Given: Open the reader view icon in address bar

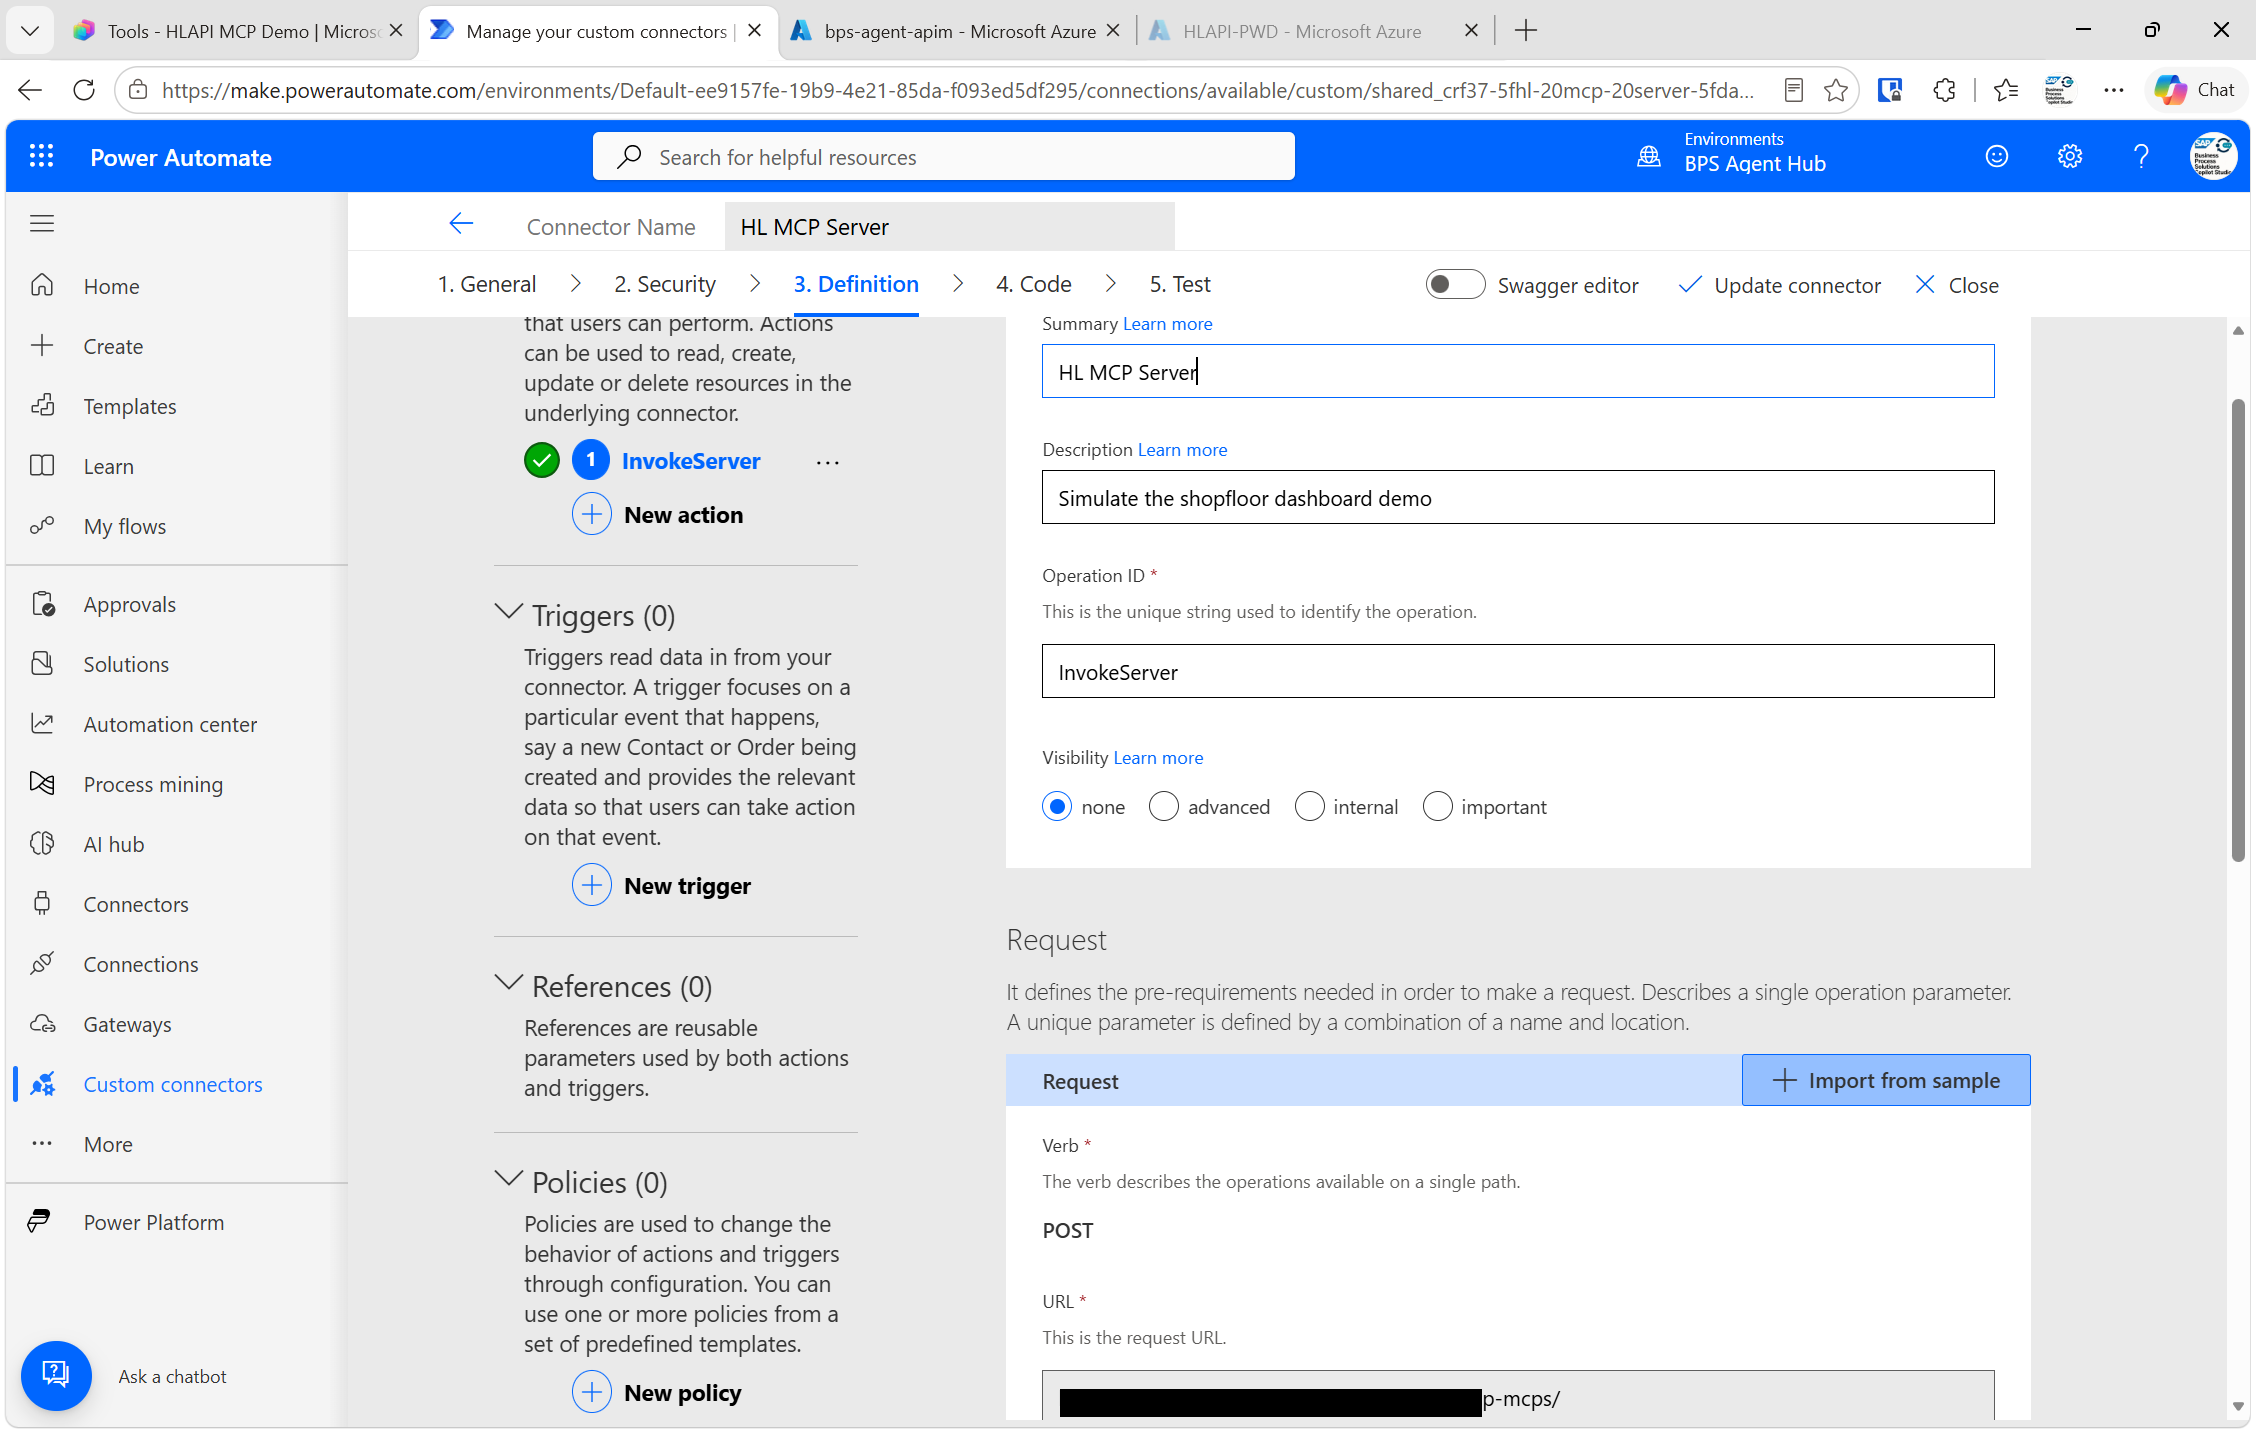Looking at the screenshot, I should (x=1794, y=90).
